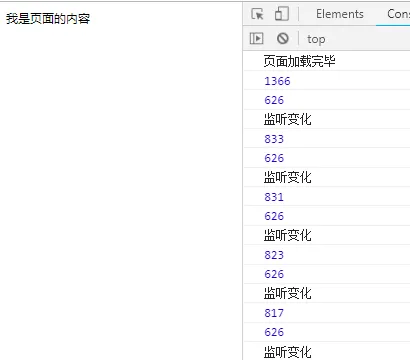Click the 626 value below 1366

274,100
